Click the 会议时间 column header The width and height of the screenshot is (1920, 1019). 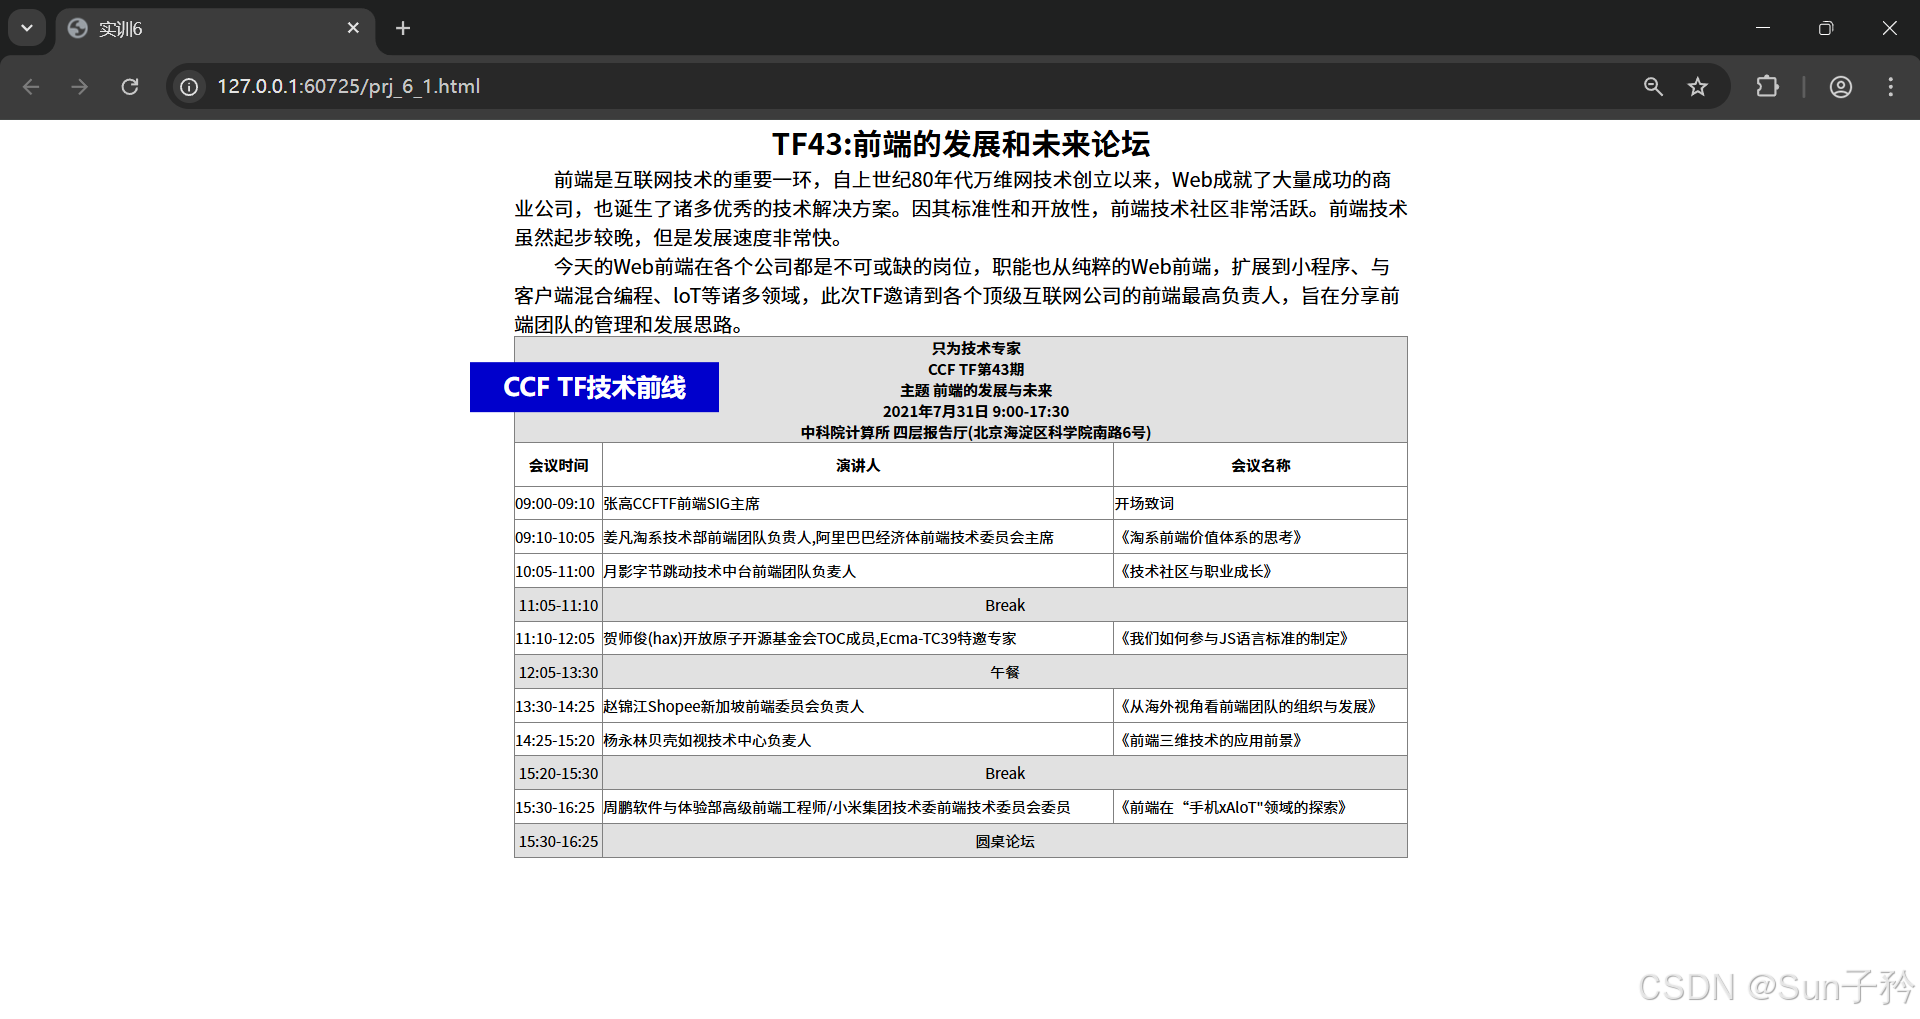[558, 465]
